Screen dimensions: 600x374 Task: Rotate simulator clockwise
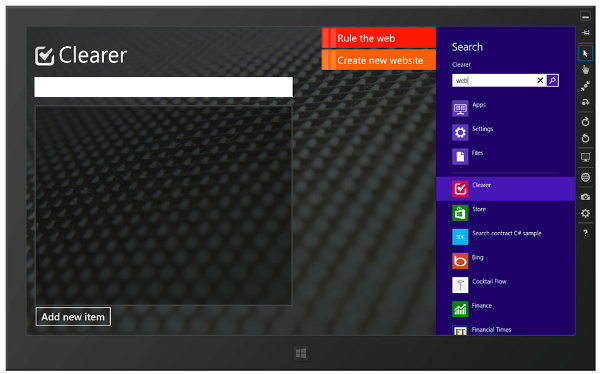[585, 122]
